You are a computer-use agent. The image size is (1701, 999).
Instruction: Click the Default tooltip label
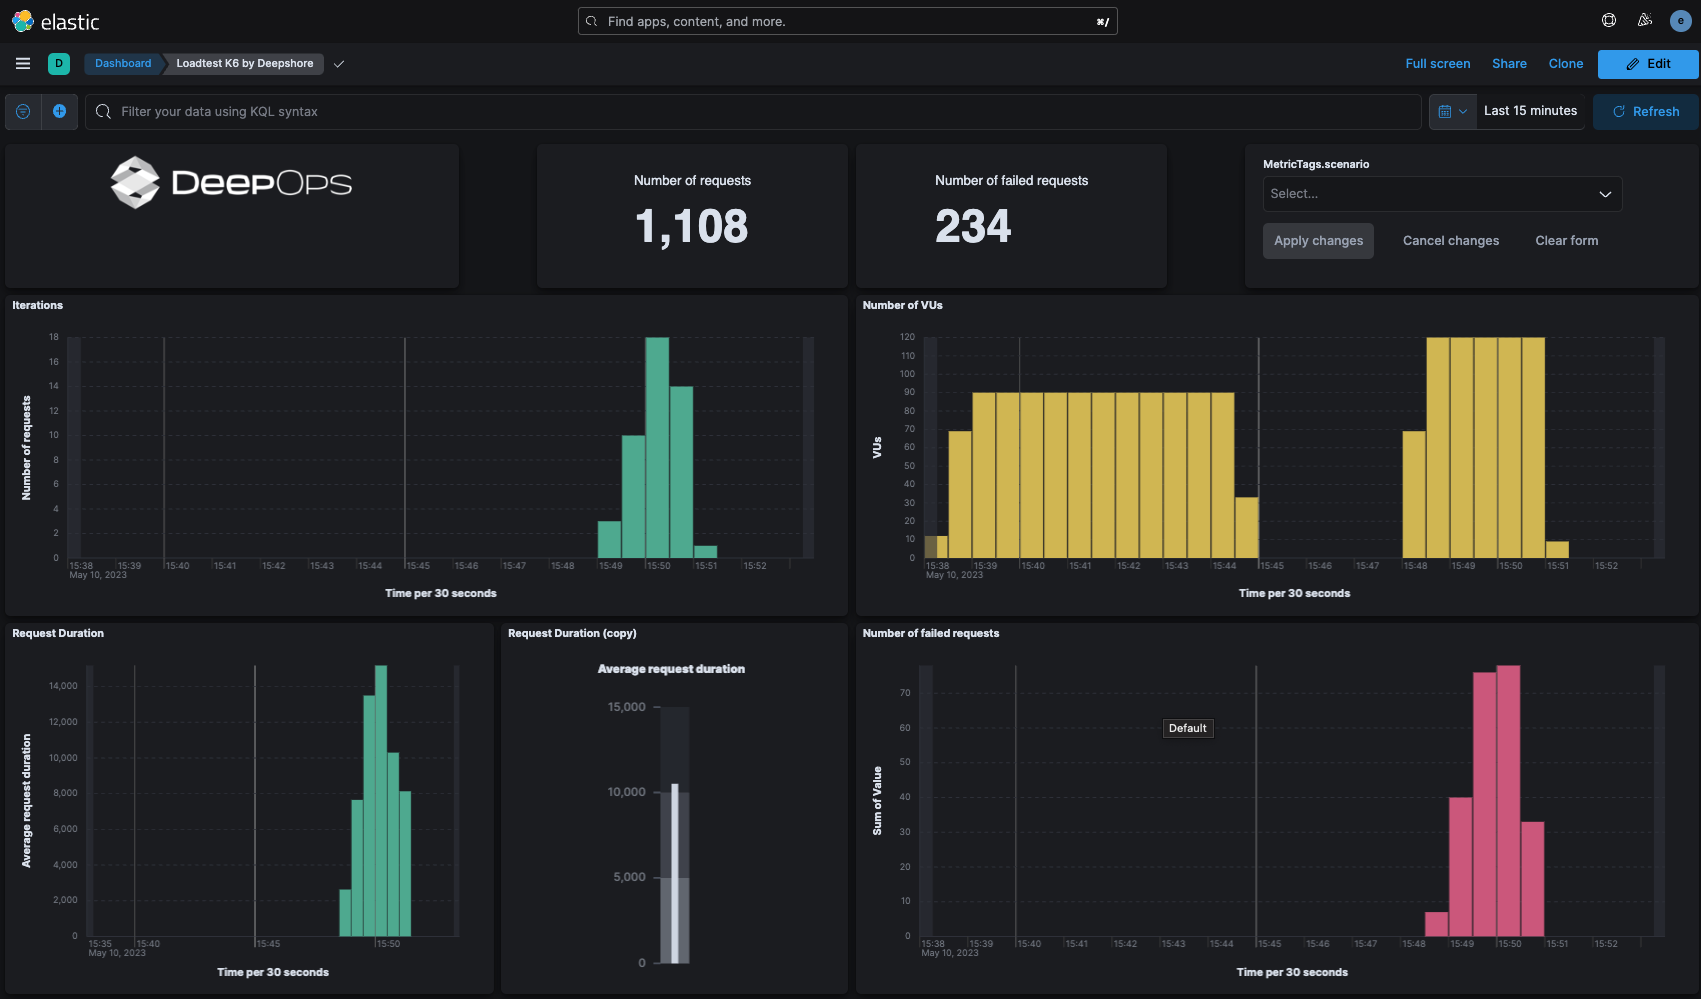[1188, 728]
